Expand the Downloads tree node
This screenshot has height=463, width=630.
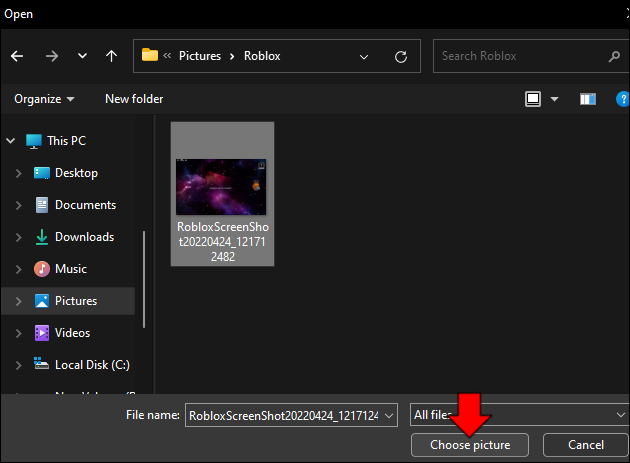pos(18,237)
